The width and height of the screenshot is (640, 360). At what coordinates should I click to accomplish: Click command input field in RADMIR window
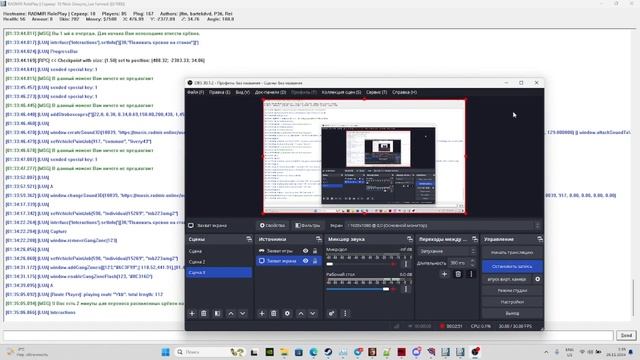pos(309,336)
